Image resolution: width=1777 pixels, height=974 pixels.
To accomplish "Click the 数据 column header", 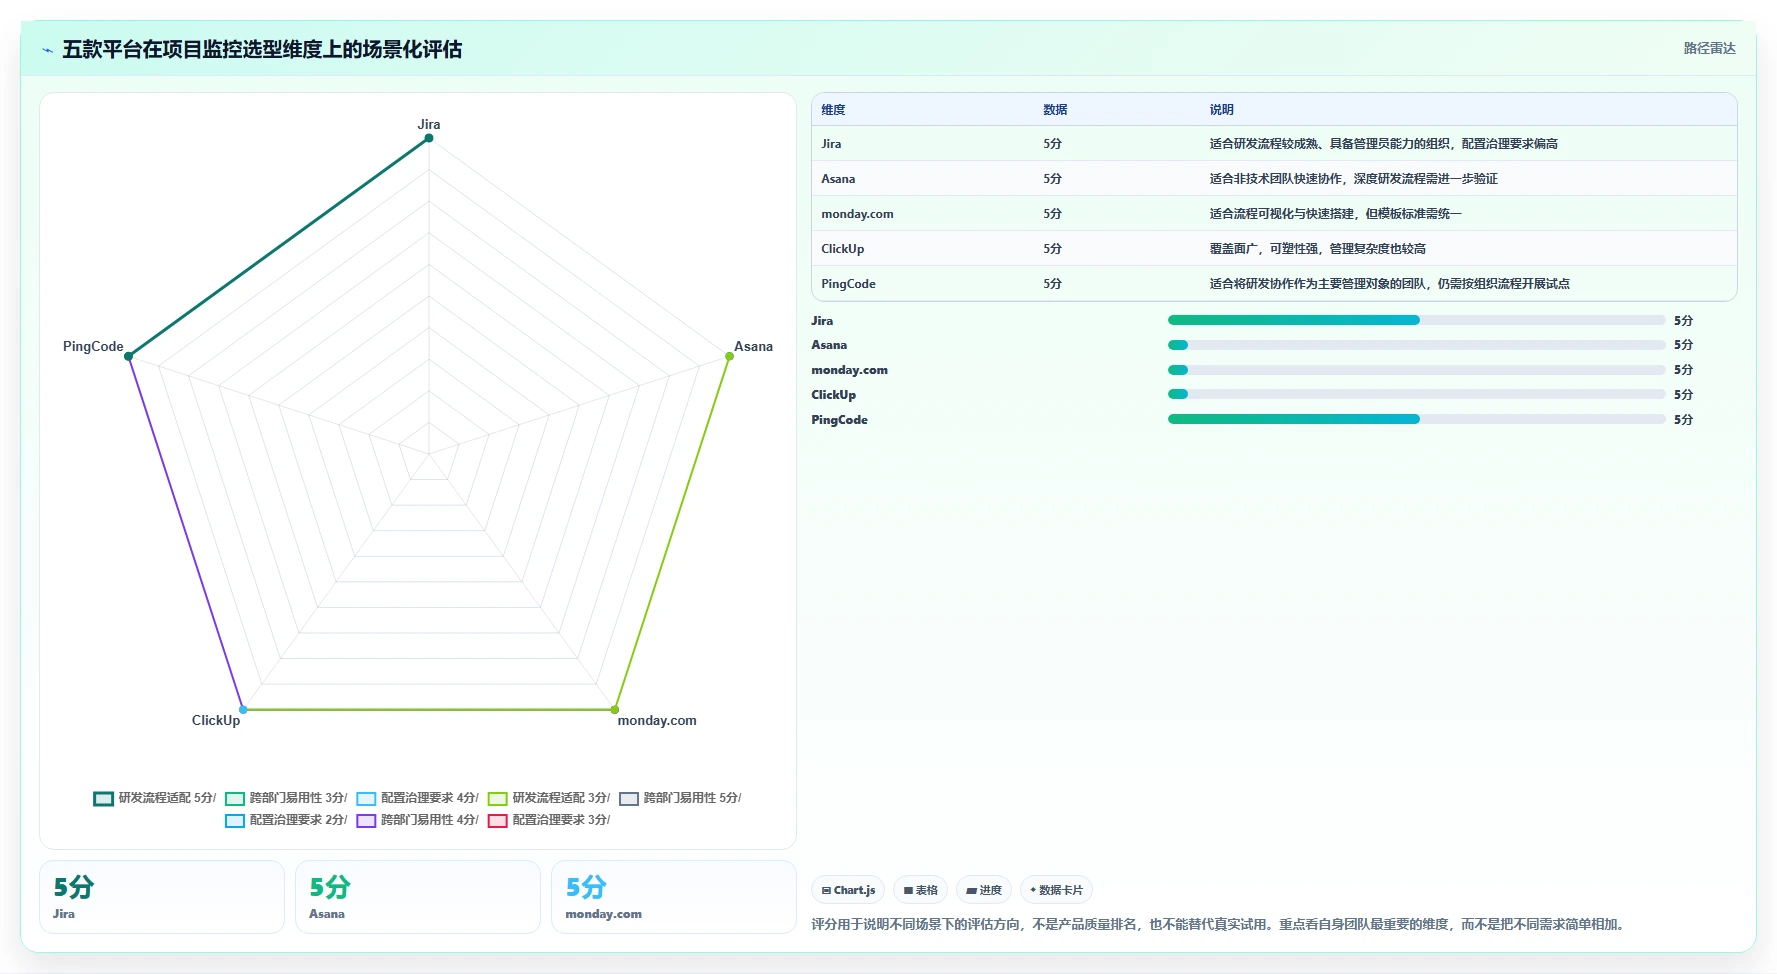I will point(1055,110).
